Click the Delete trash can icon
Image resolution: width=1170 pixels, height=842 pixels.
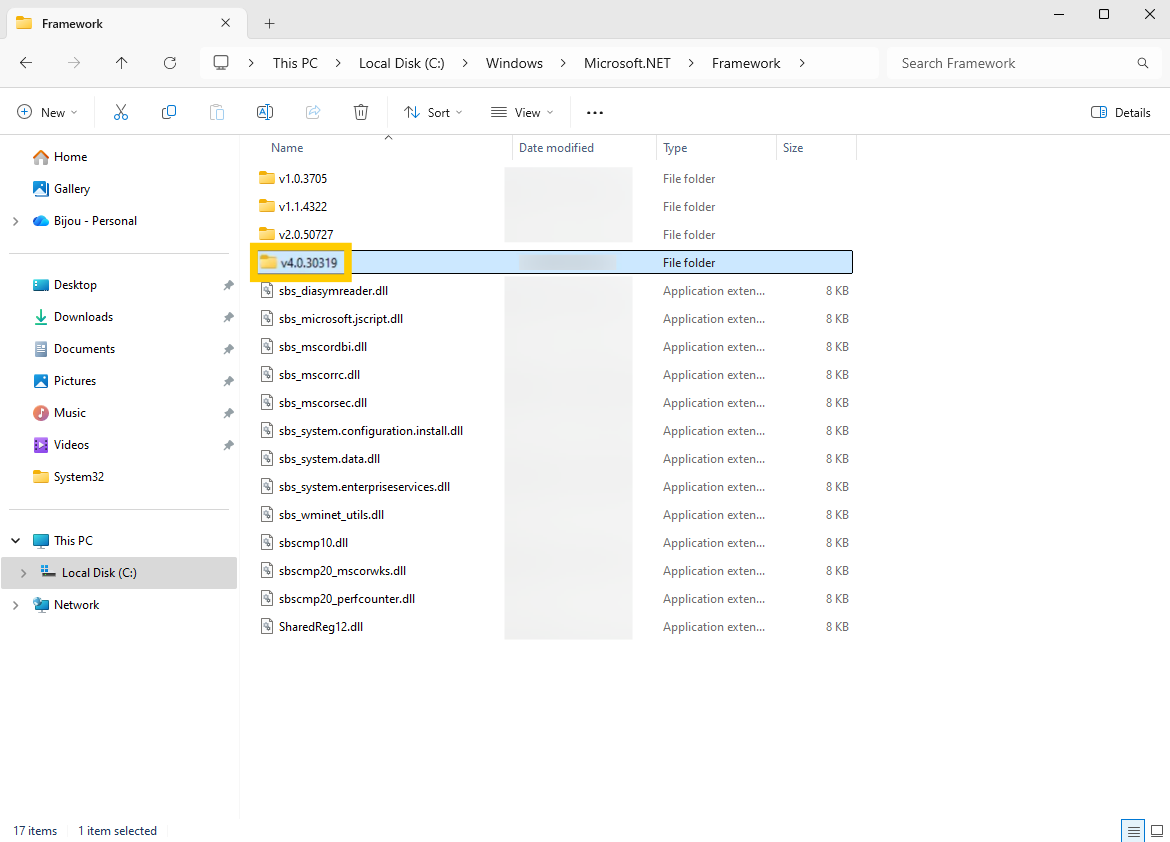pos(360,113)
